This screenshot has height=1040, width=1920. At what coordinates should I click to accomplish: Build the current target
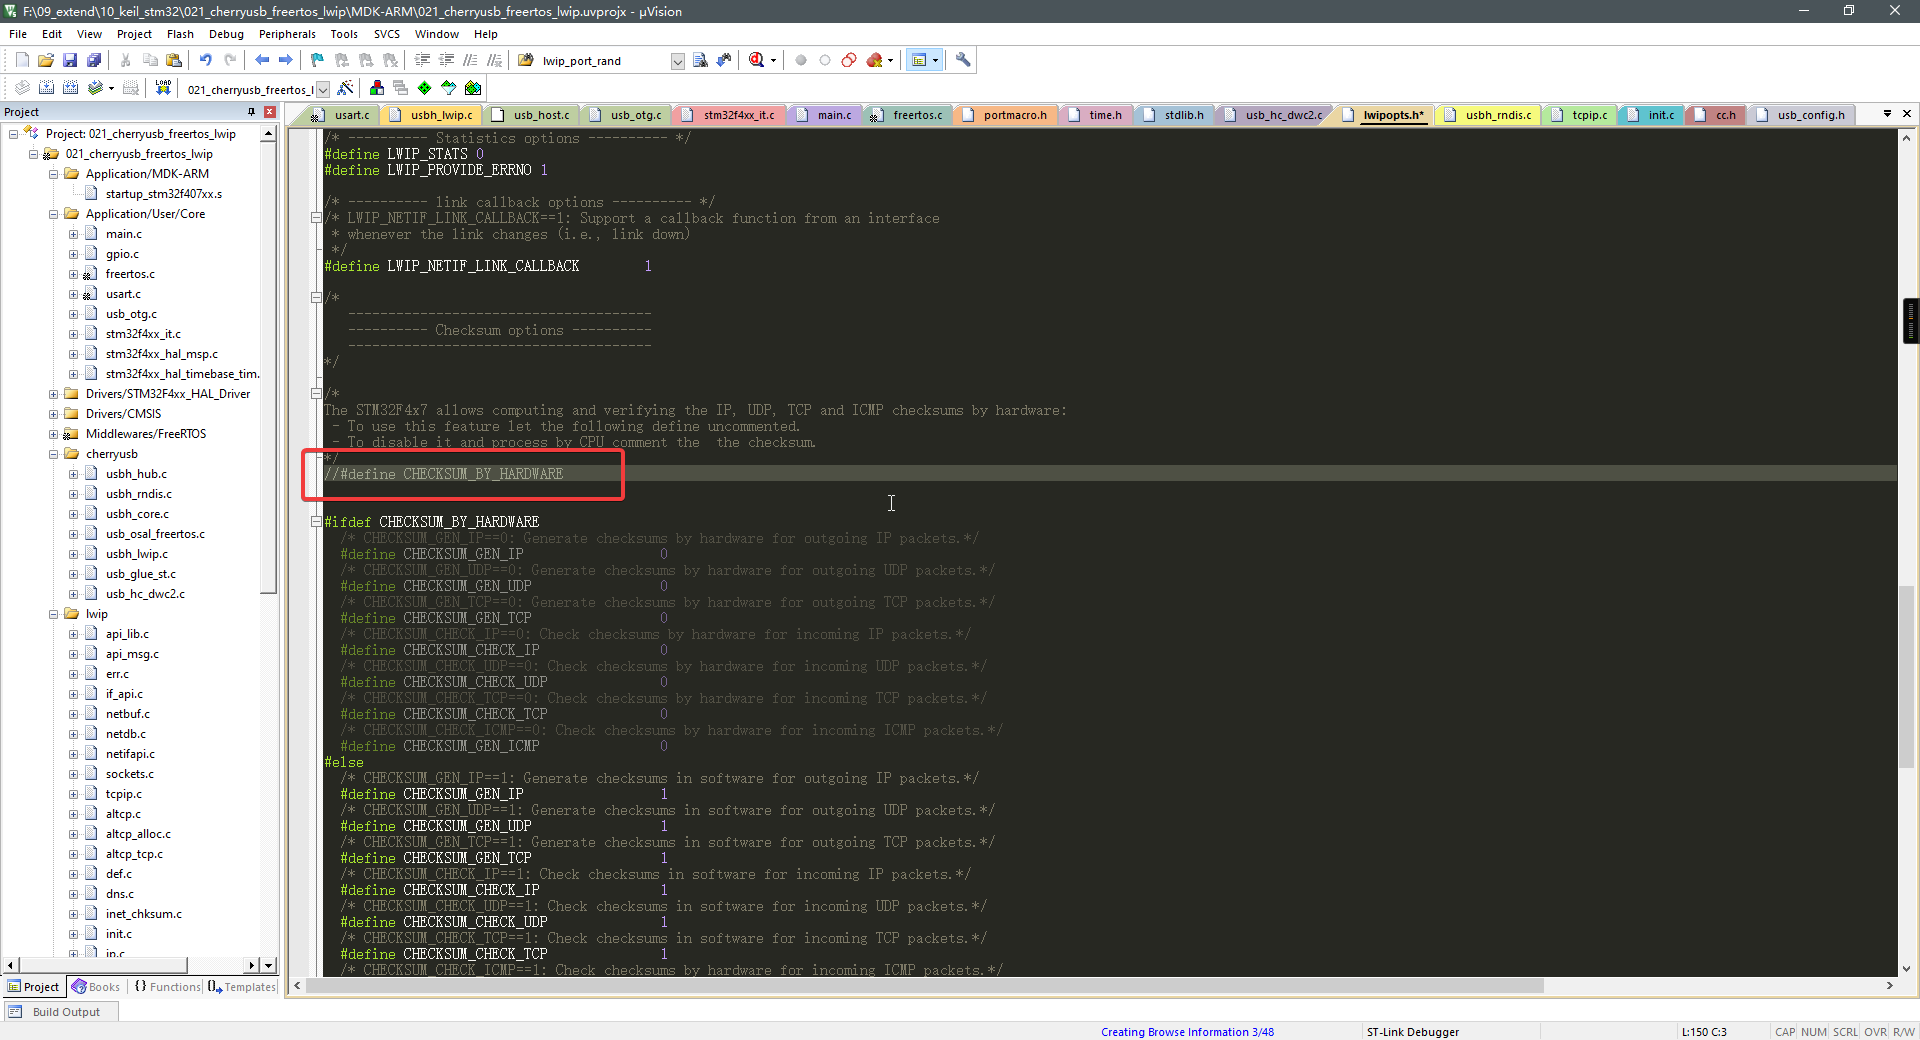pos(46,88)
